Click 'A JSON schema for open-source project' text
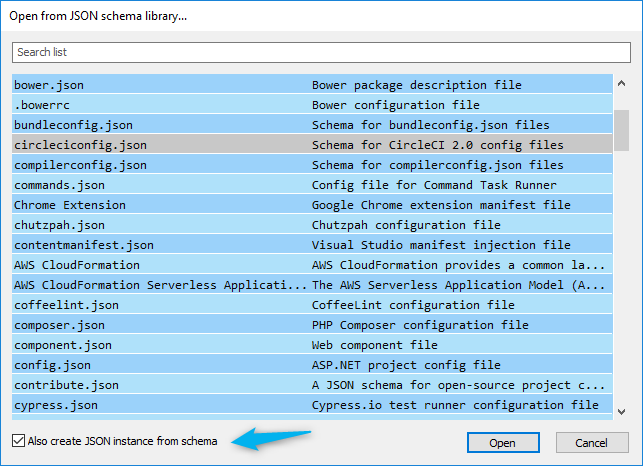 click(x=441, y=385)
